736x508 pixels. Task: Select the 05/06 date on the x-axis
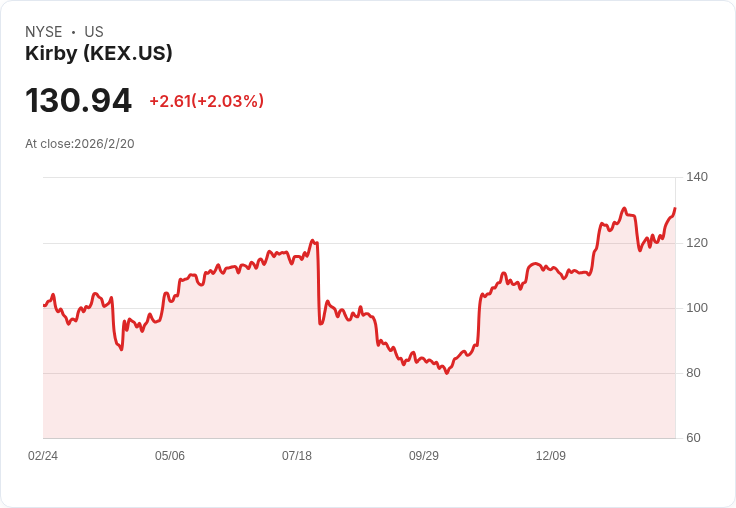point(170,456)
